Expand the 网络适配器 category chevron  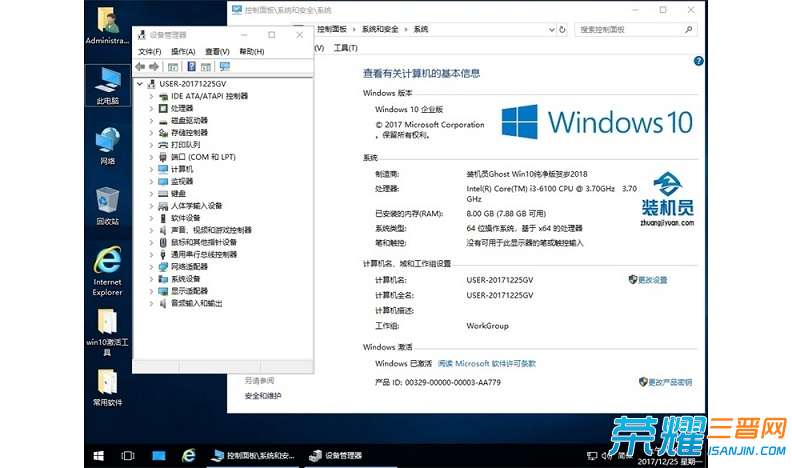pyautogui.click(x=151, y=267)
